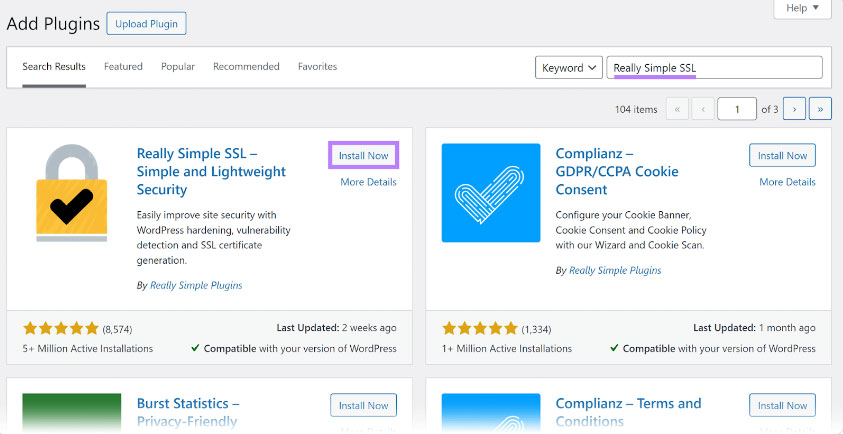Open the Favorites tab
The image size is (843, 434).
pos(317,67)
